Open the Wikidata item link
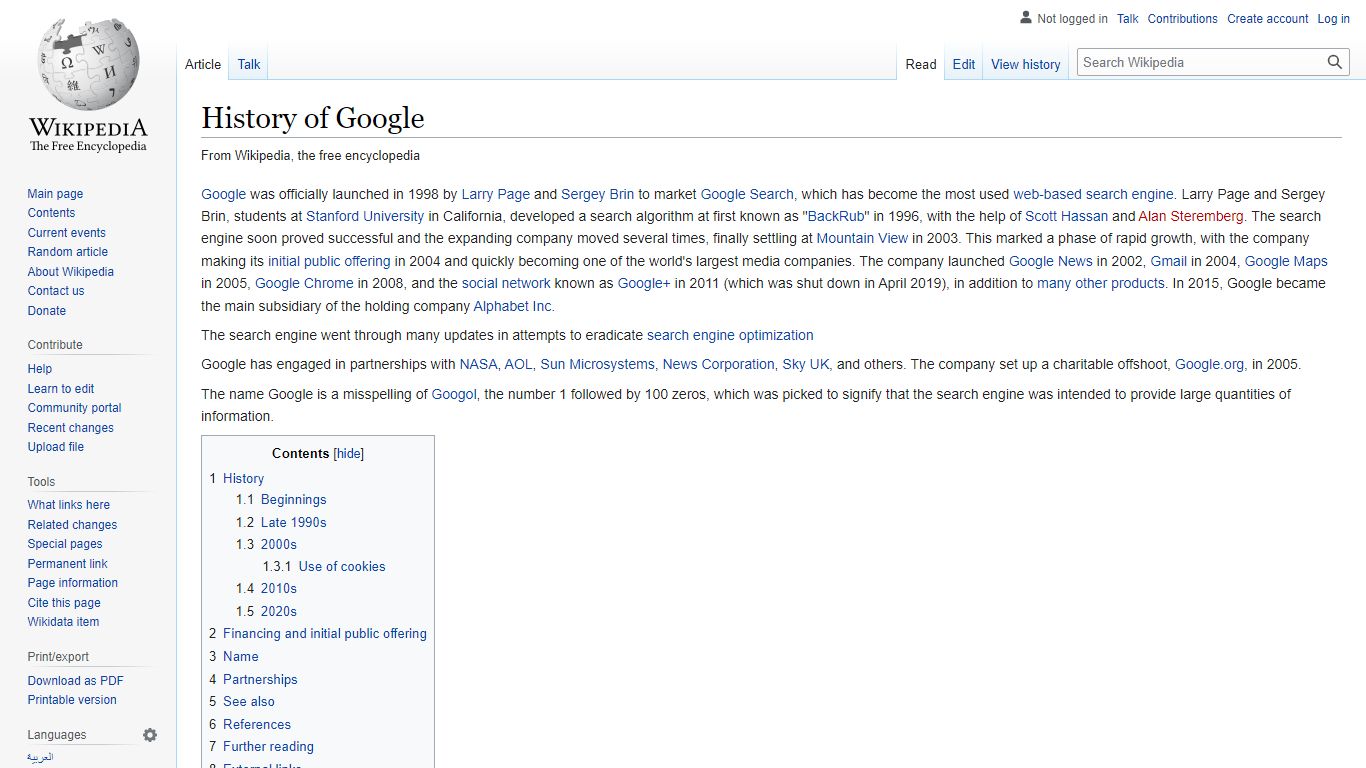Viewport: 1366px width, 768px height. (63, 622)
